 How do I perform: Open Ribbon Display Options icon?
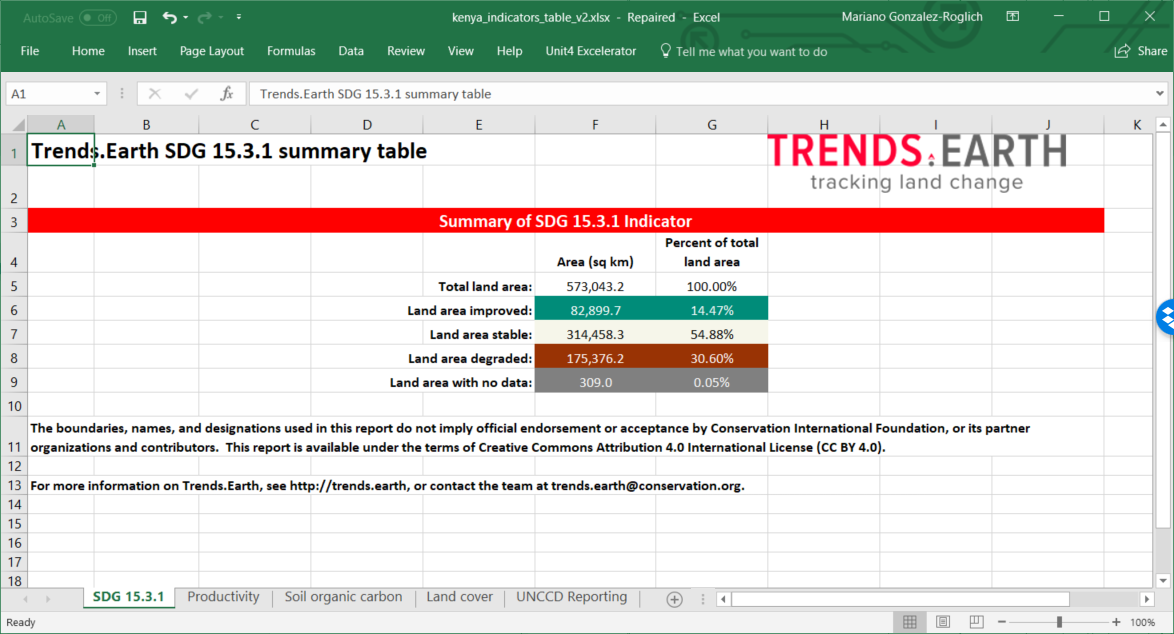click(1013, 17)
